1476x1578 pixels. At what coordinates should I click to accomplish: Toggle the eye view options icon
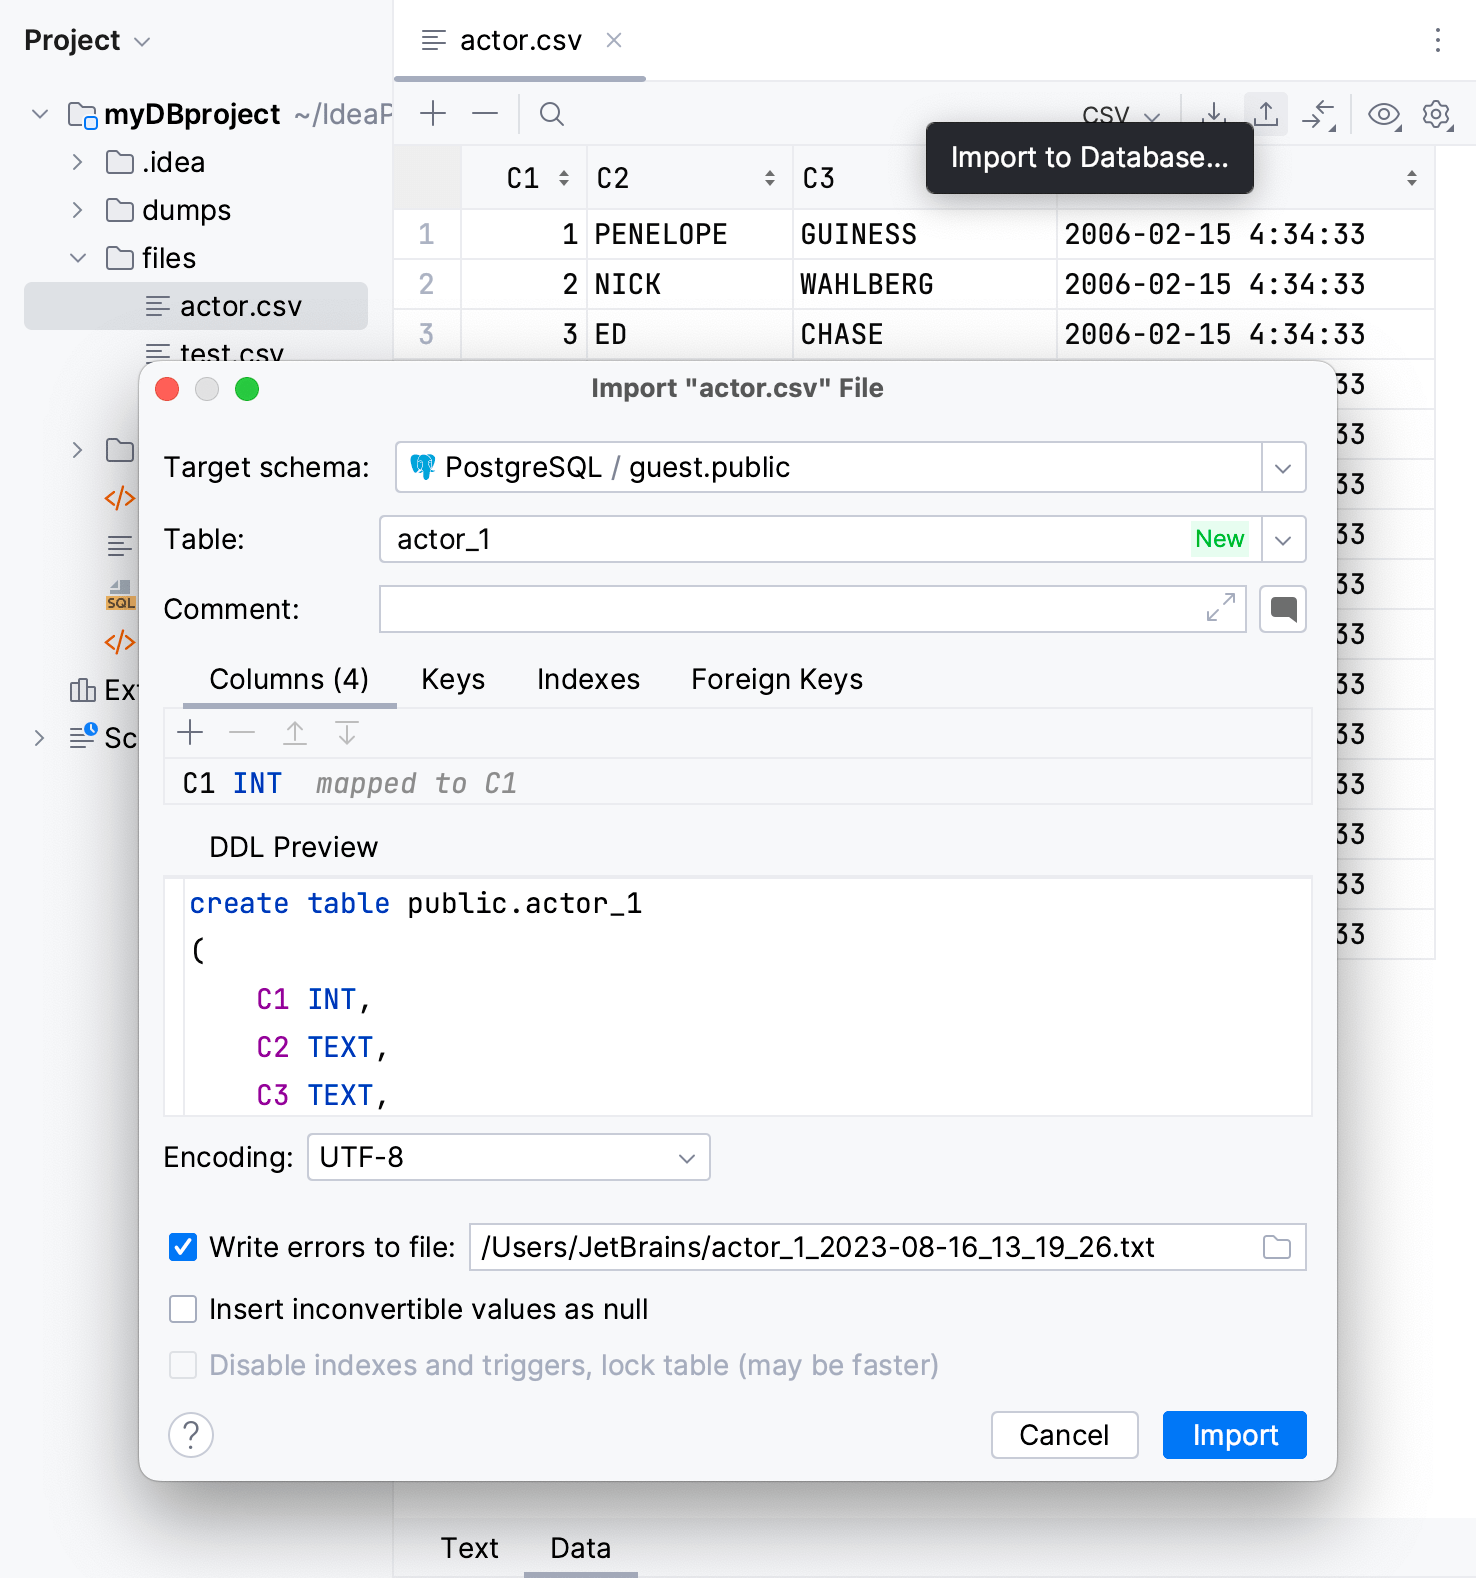click(1384, 114)
